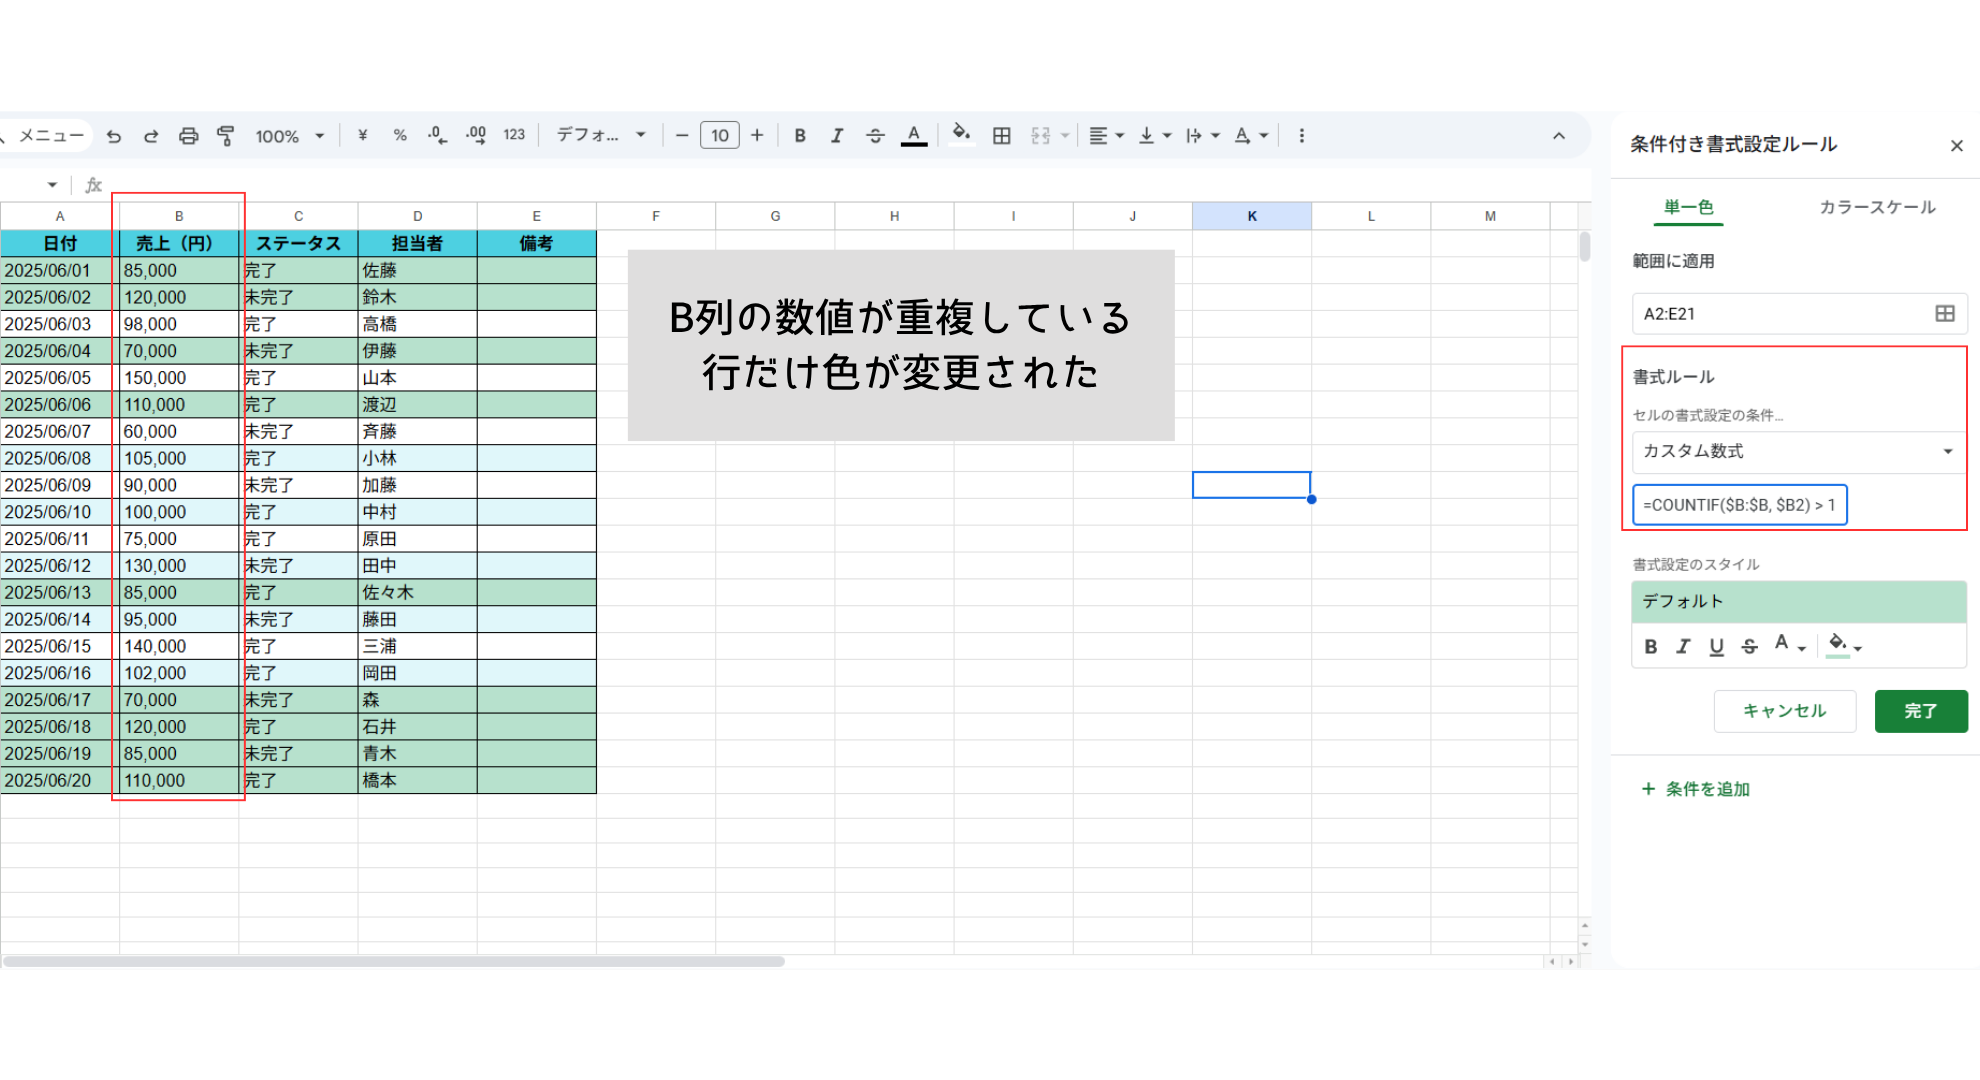Decrease decimal places

point(437,135)
